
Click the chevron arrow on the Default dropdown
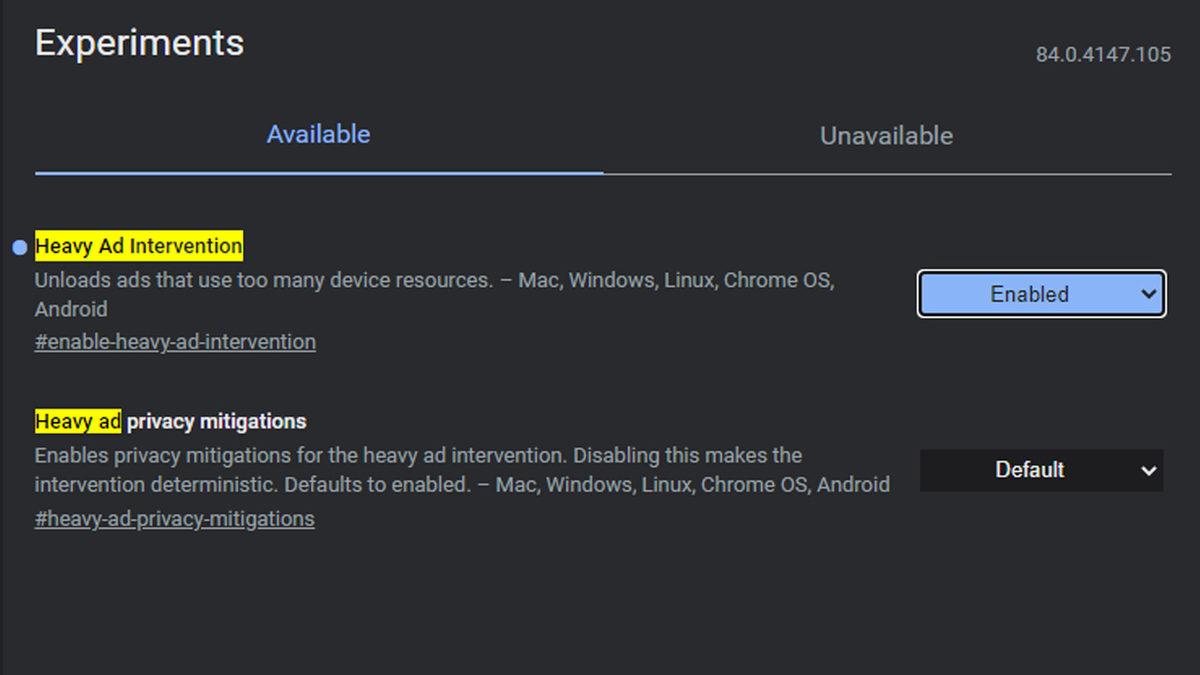click(x=1149, y=470)
